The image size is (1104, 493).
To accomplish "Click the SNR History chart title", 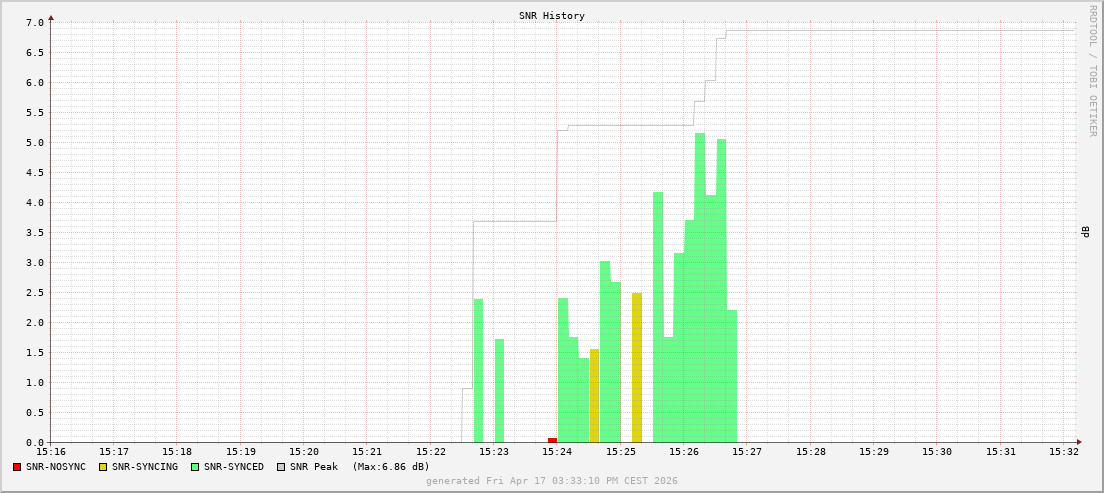I will click(552, 16).
